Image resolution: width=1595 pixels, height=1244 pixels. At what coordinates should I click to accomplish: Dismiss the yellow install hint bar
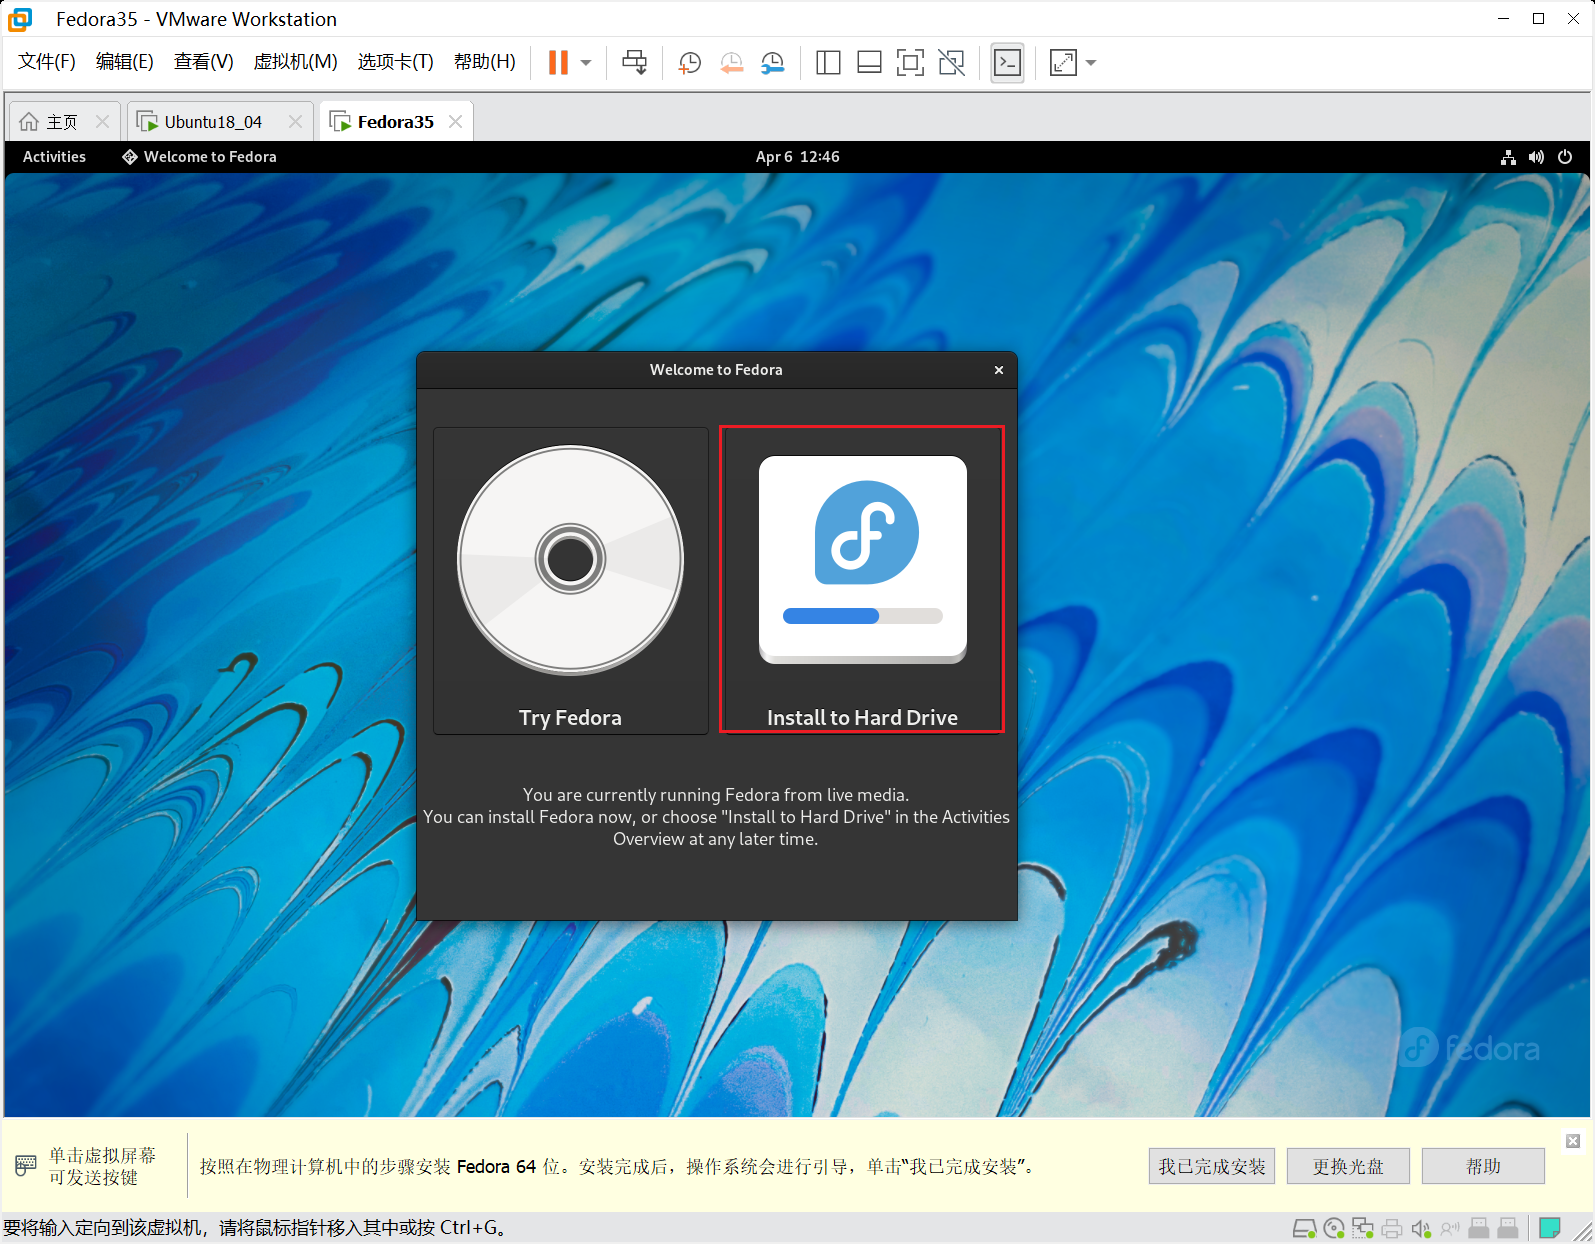point(1573,1141)
